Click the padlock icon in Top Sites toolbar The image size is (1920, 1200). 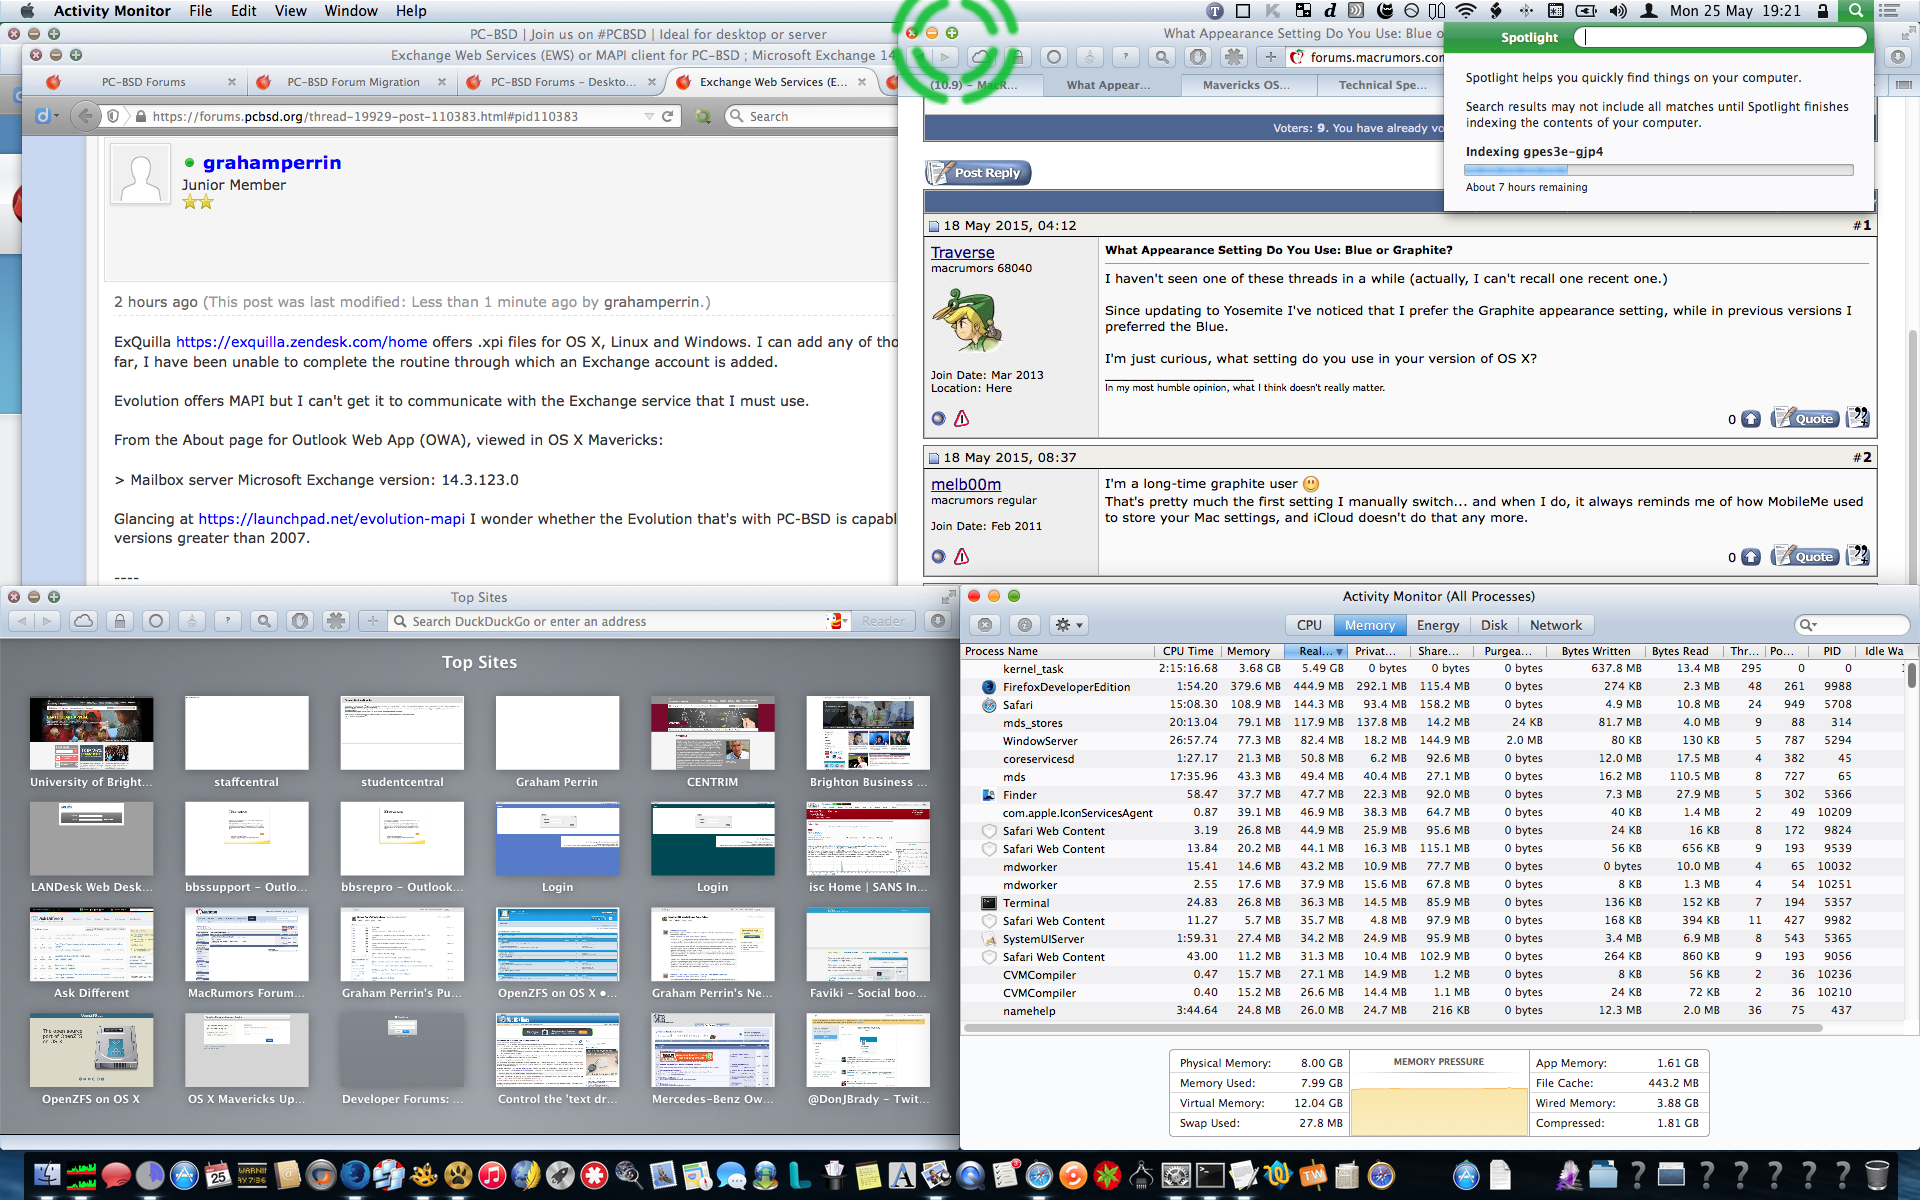120,621
